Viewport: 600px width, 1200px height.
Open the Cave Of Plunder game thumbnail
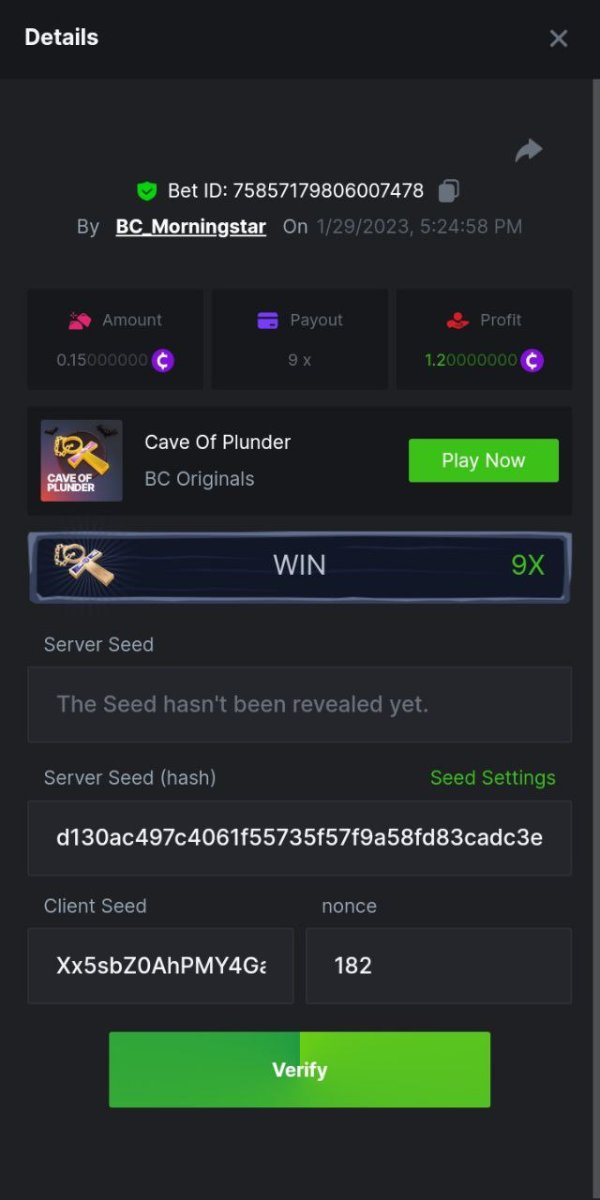point(82,460)
